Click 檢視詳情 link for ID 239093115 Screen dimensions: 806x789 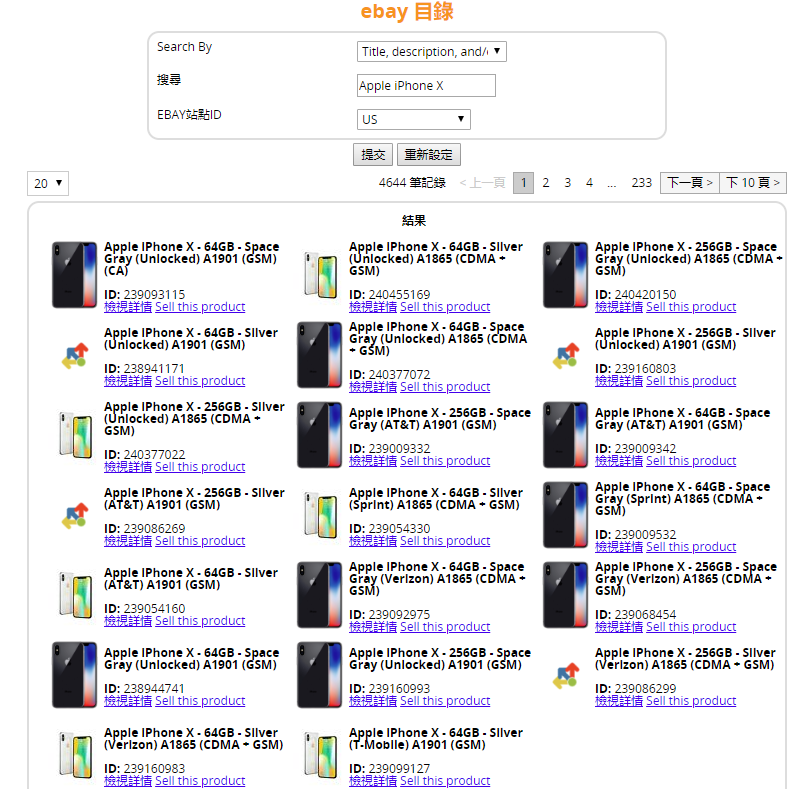128,307
